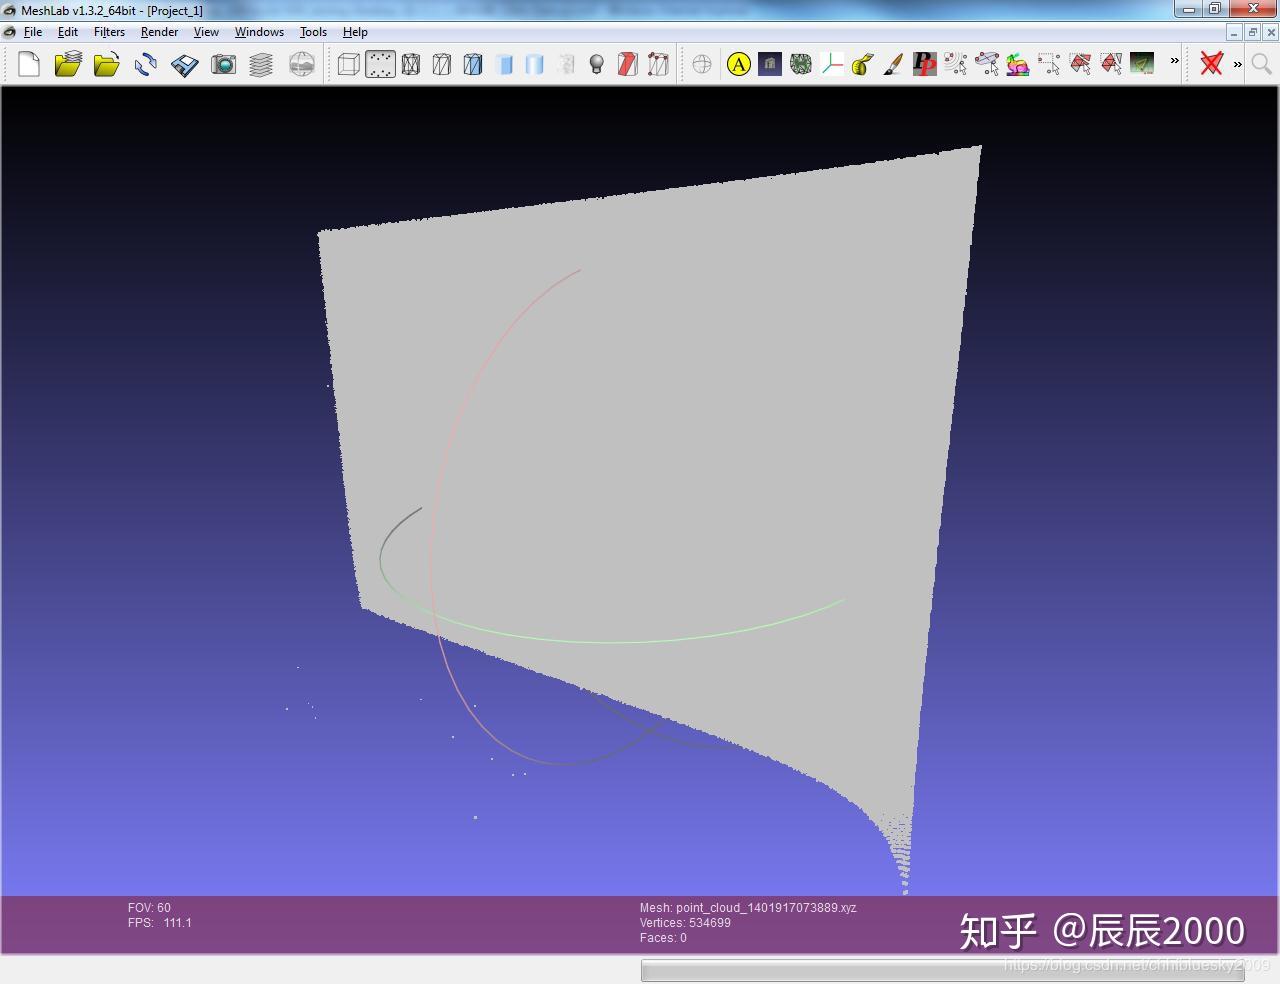
Task: Toggle the scene light on or off
Action: point(597,64)
